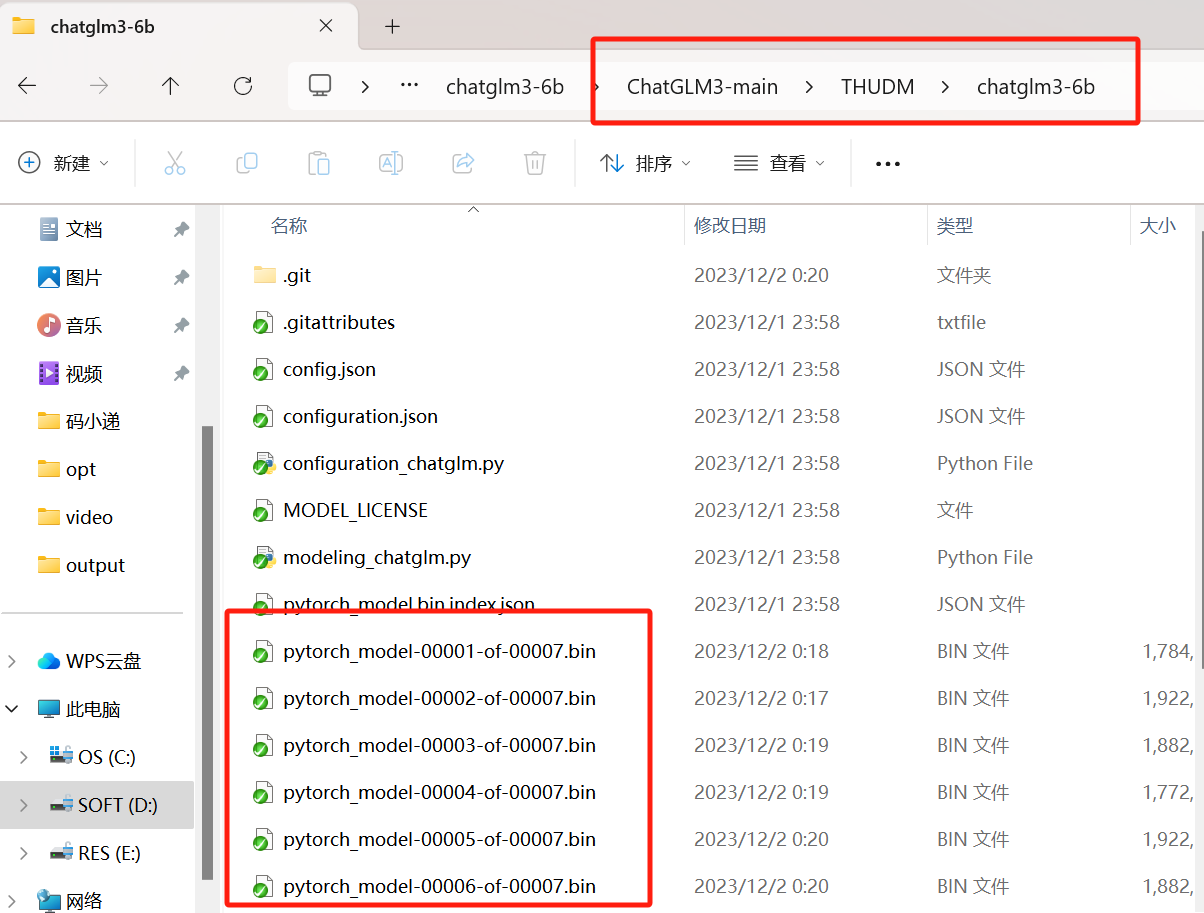
Task: Expand the WPS云盘 tree node
Action: point(13,661)
